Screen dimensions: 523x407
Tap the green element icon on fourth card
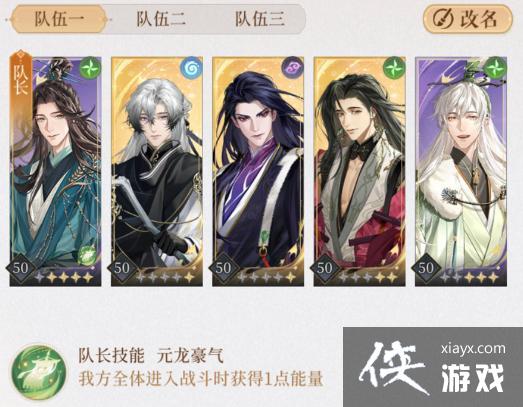pyautogui.click(x=394, y=68)
